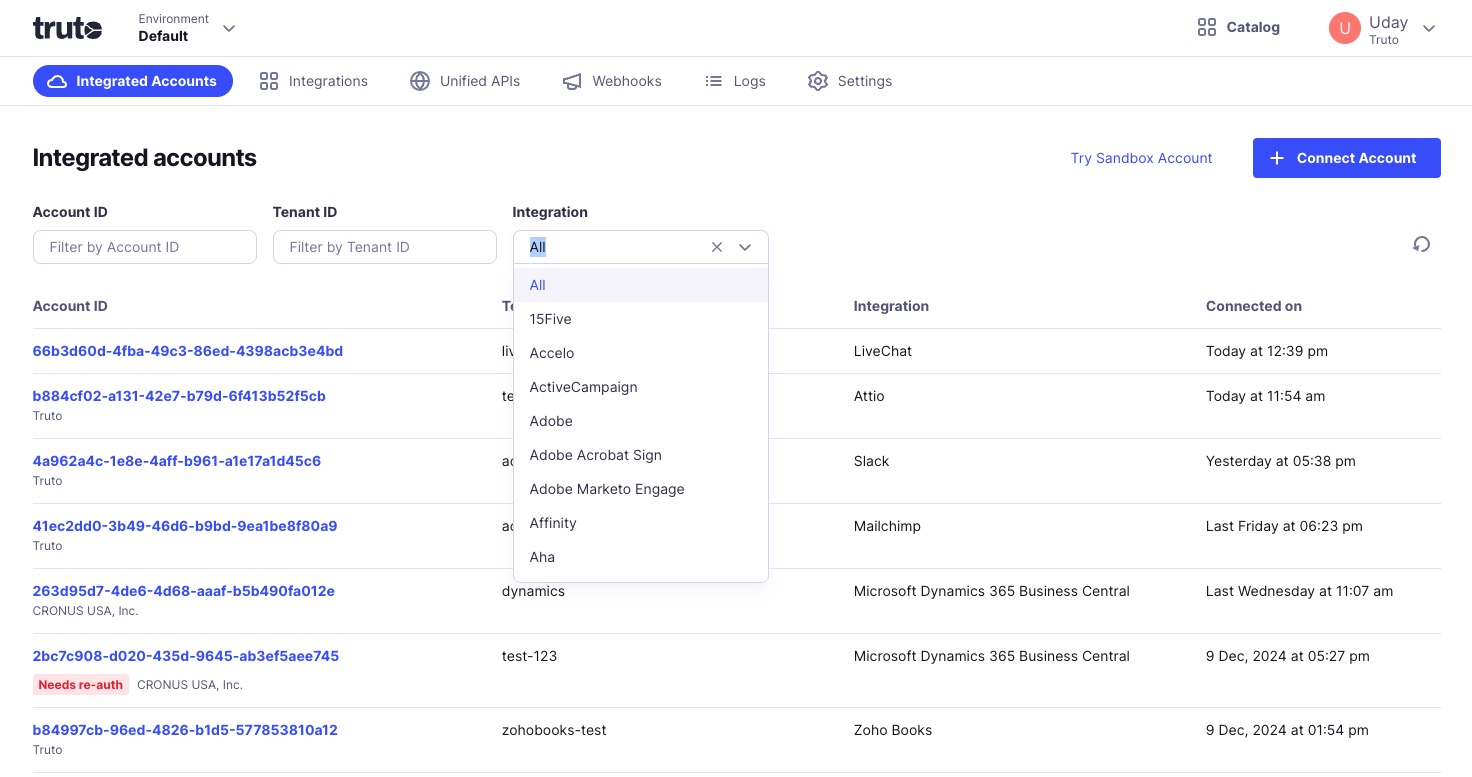The image size is (1472, 777).
Task: Click the Needs re-auth badge
Action: click(x=81, y=685)
